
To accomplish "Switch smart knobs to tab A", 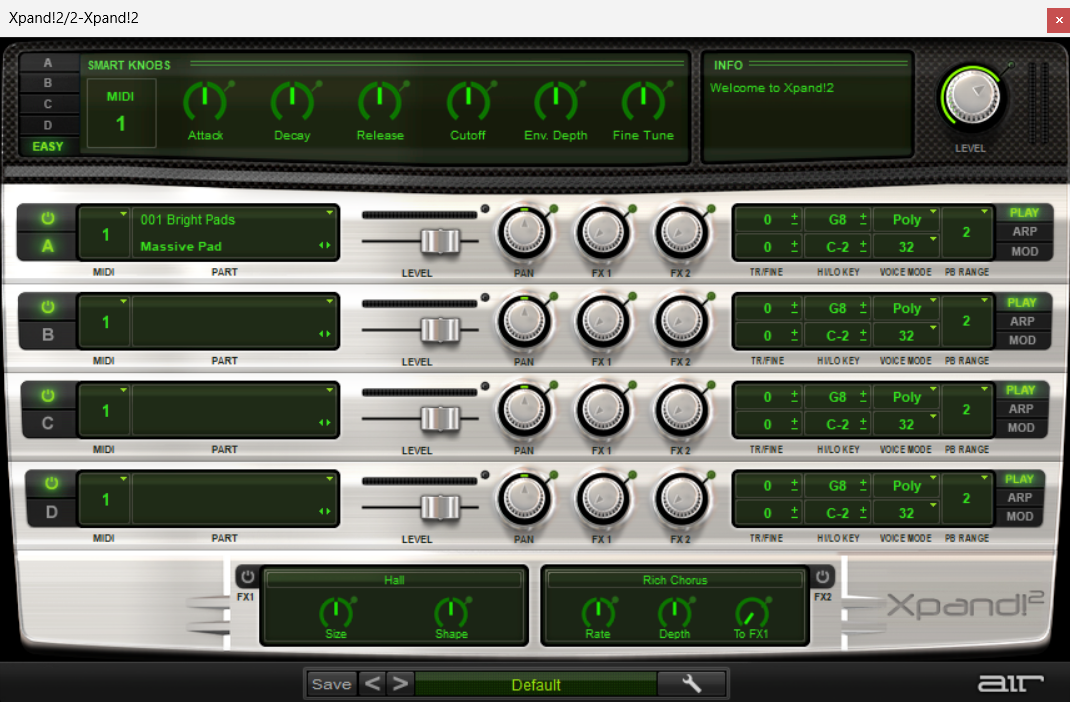I will click(48, 63).
